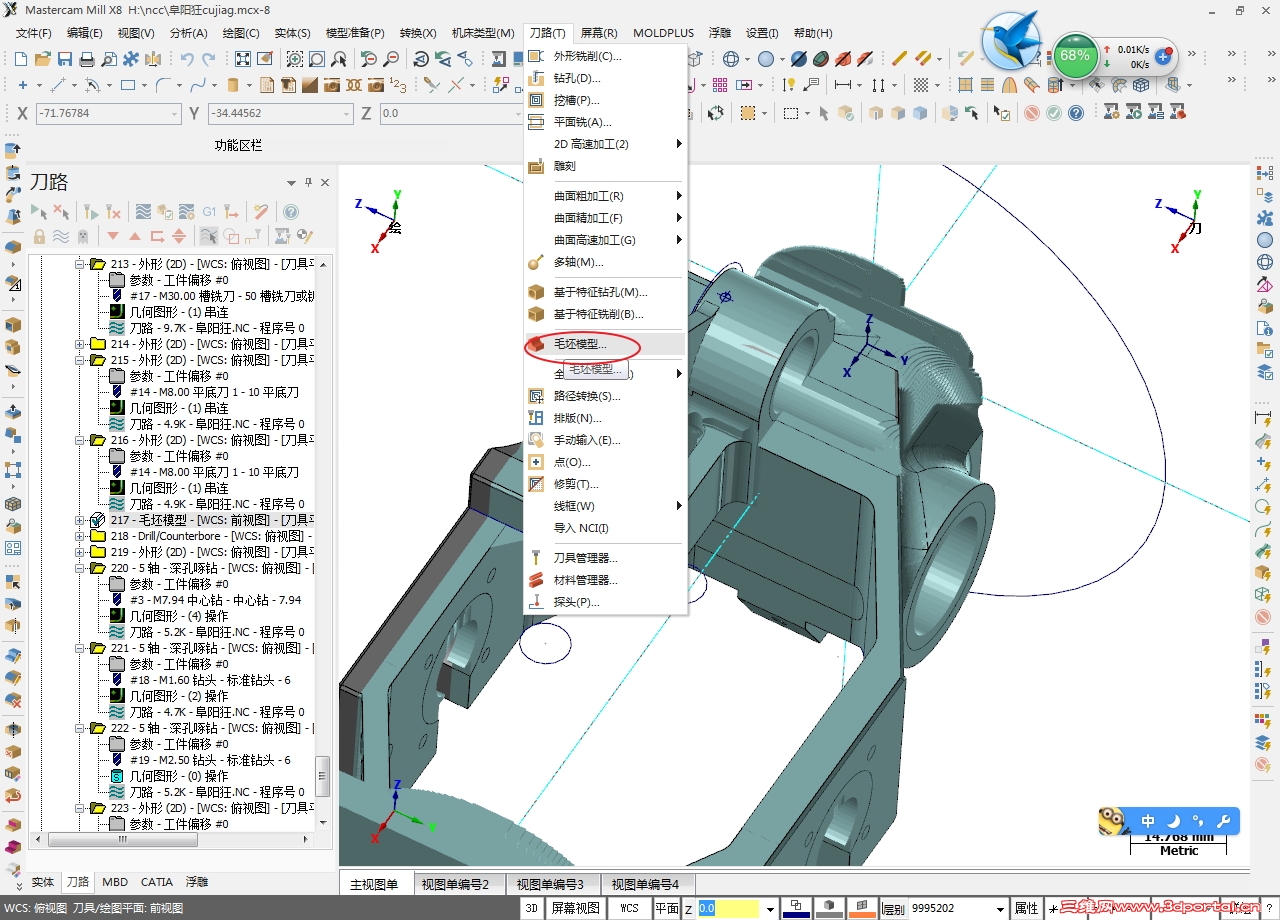Open Toolpaths Manager help icon

pyautogui.click(x=291, y=212)
